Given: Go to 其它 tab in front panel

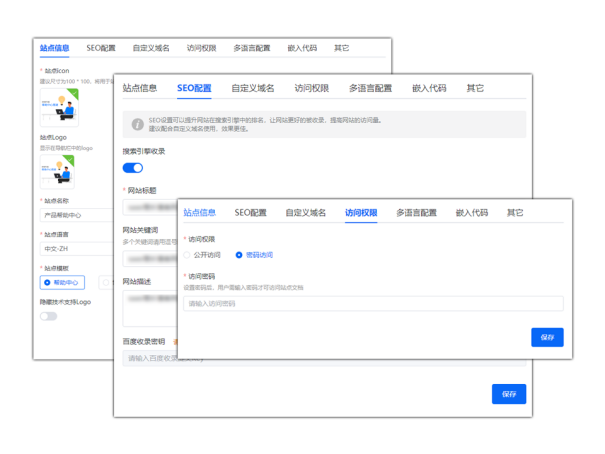Looking at the screenshot, I should click(x=515, y=213).
